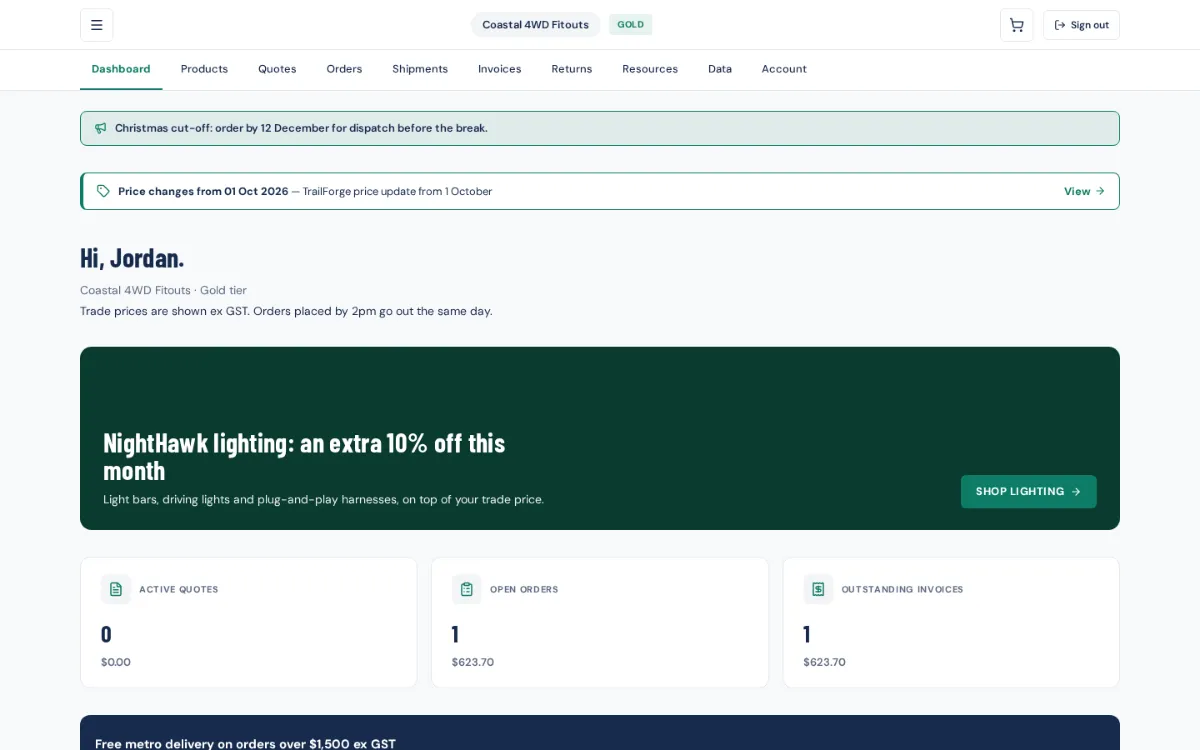Switch to the Orders tab
This screenshot has width=1200, height=750.
[x=344, y=69]
